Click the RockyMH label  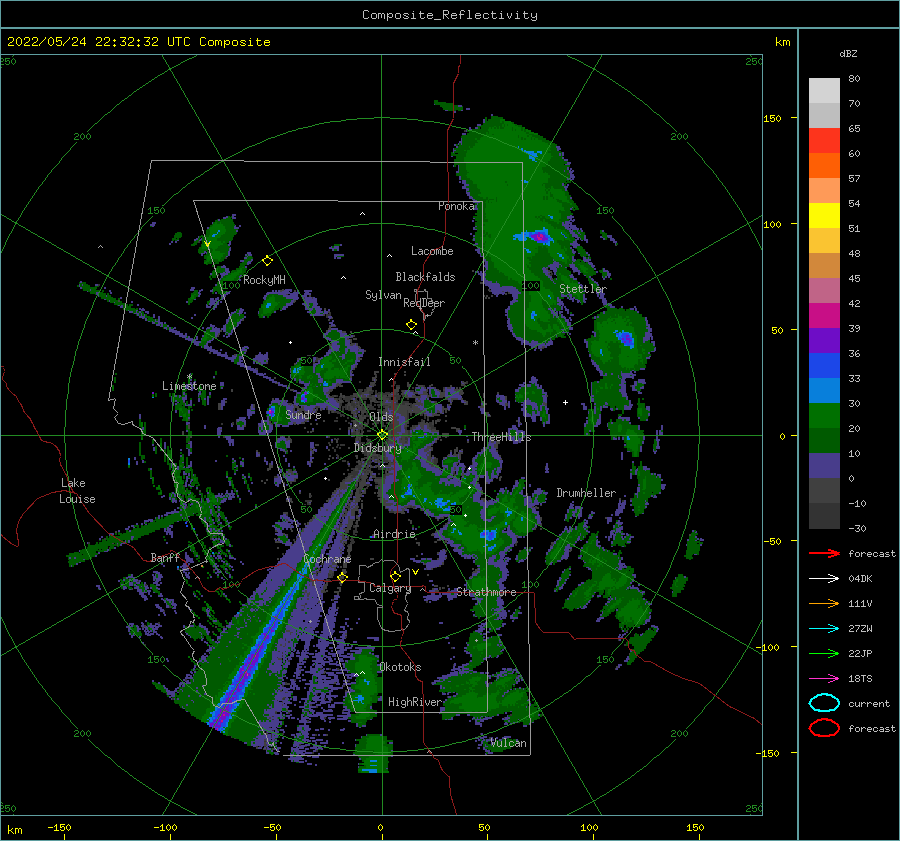pyautogui.click(x=264, y=280)
